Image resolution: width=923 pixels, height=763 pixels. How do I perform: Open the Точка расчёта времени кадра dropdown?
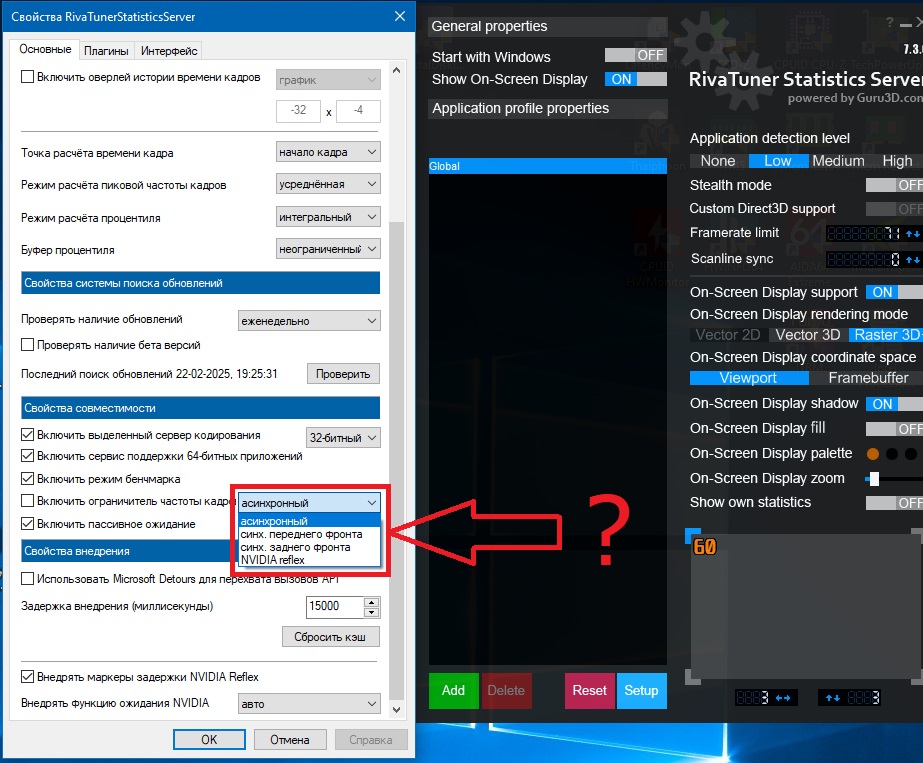coord(328,152)
